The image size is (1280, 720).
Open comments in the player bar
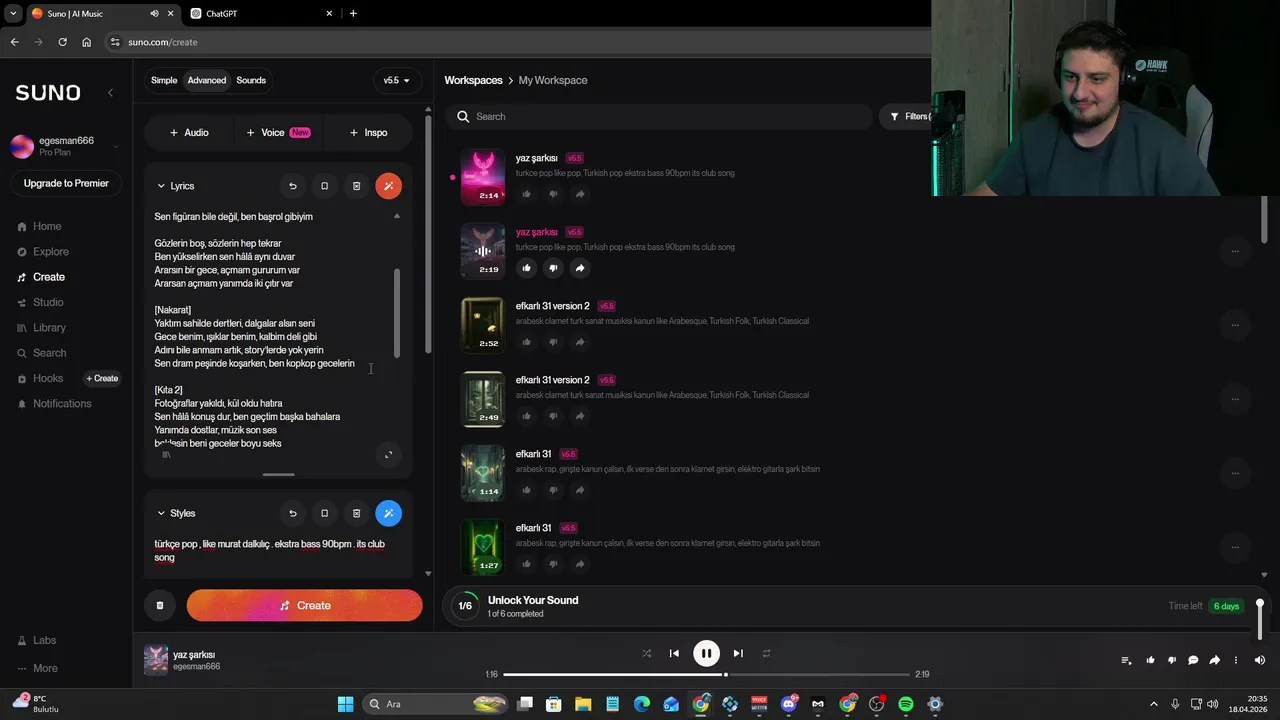pyautogui.click(x=1193, y=660)
